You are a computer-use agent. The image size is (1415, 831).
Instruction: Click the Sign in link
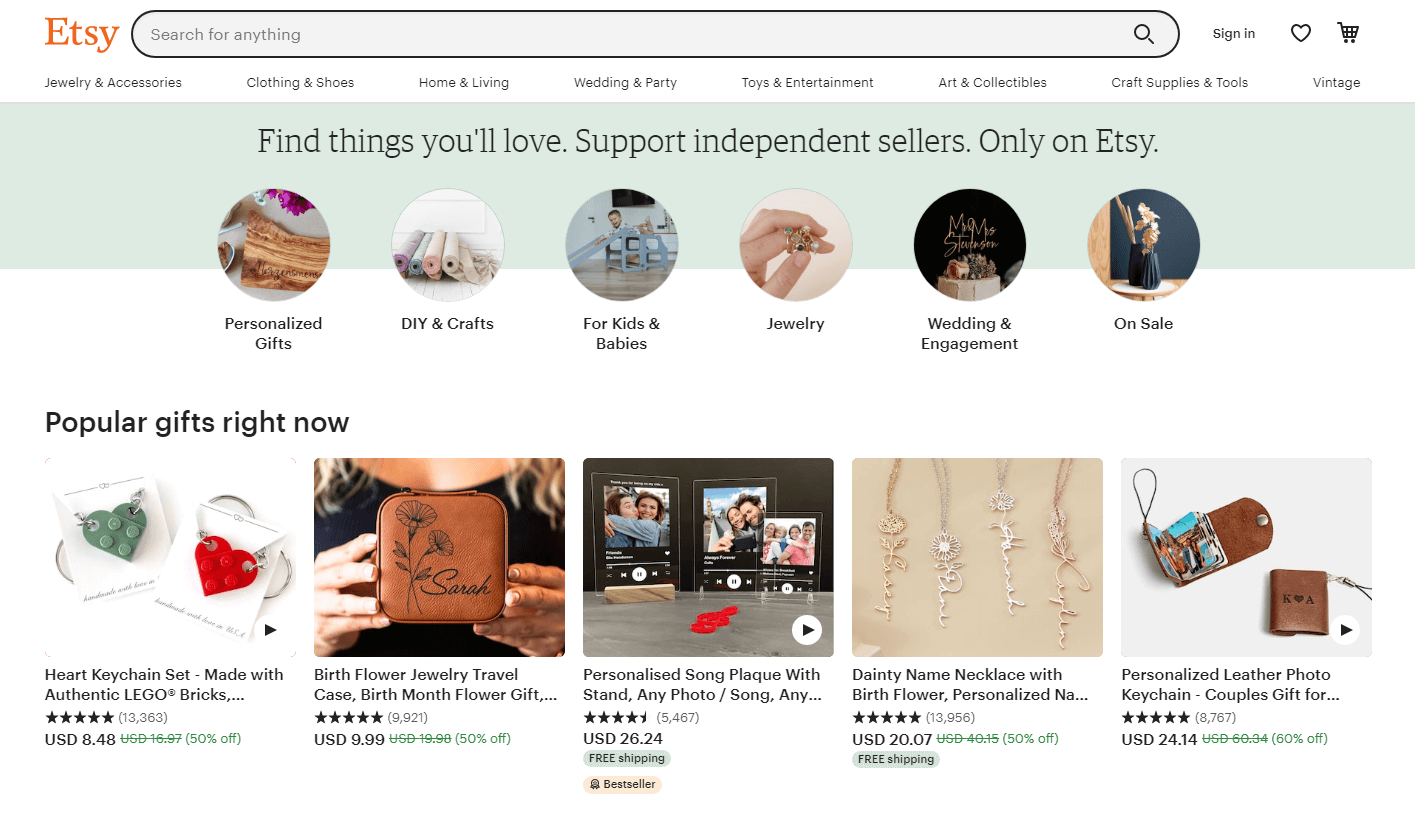[x=1233, y=33]
